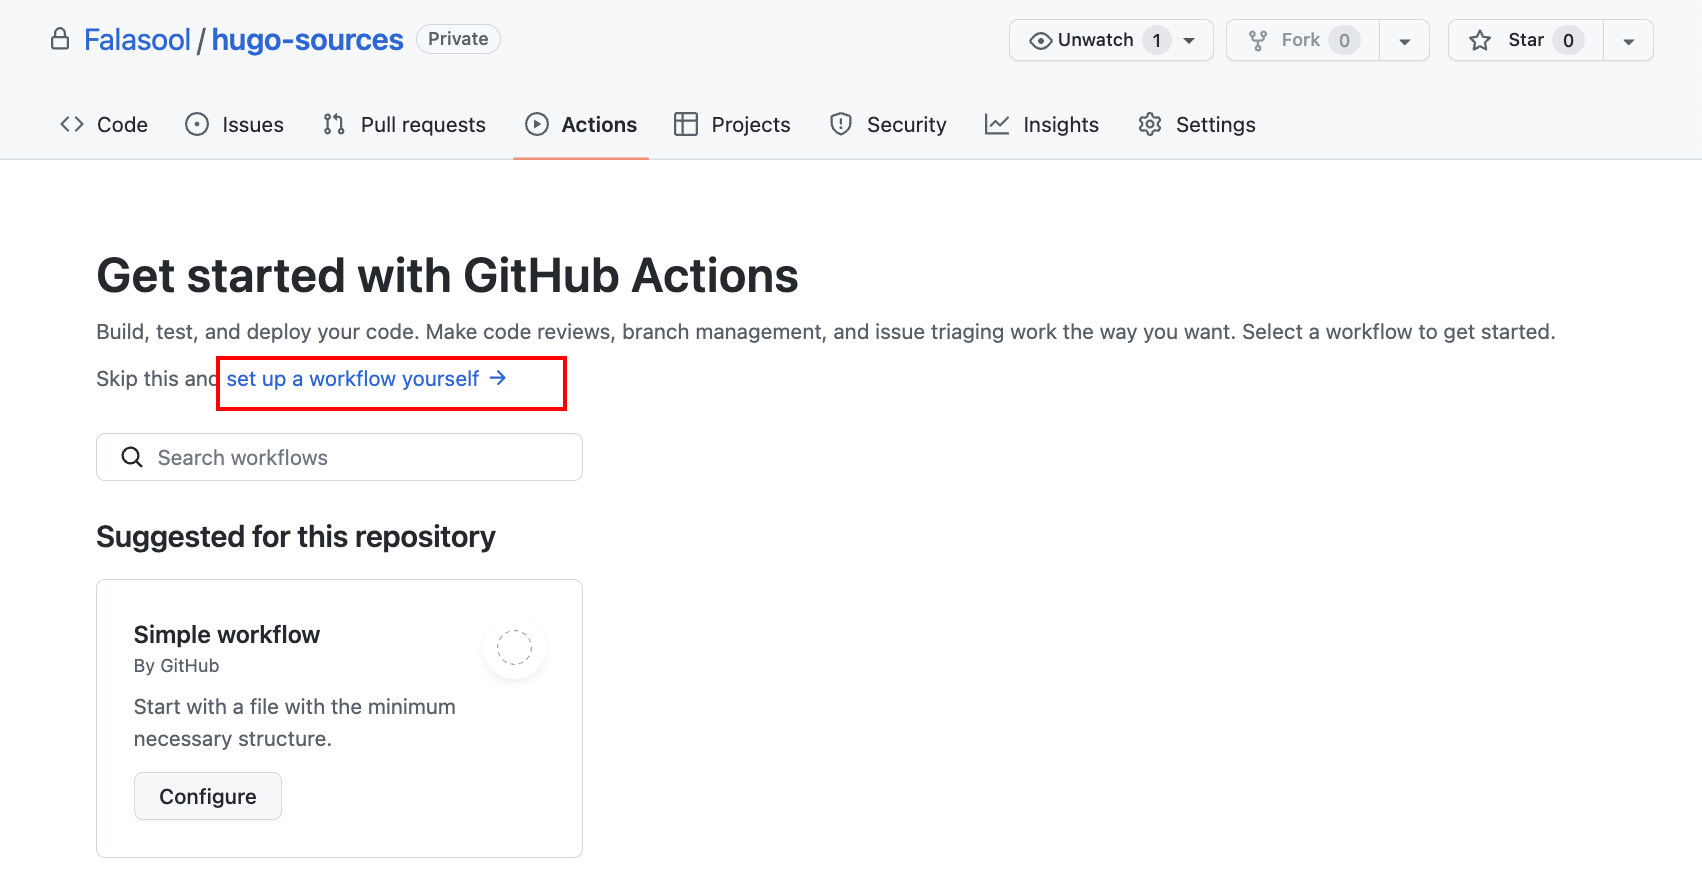Click 'set up a workflow yourself' link
The height and width of the screenshot is (876, 1702).
(366, 379)
